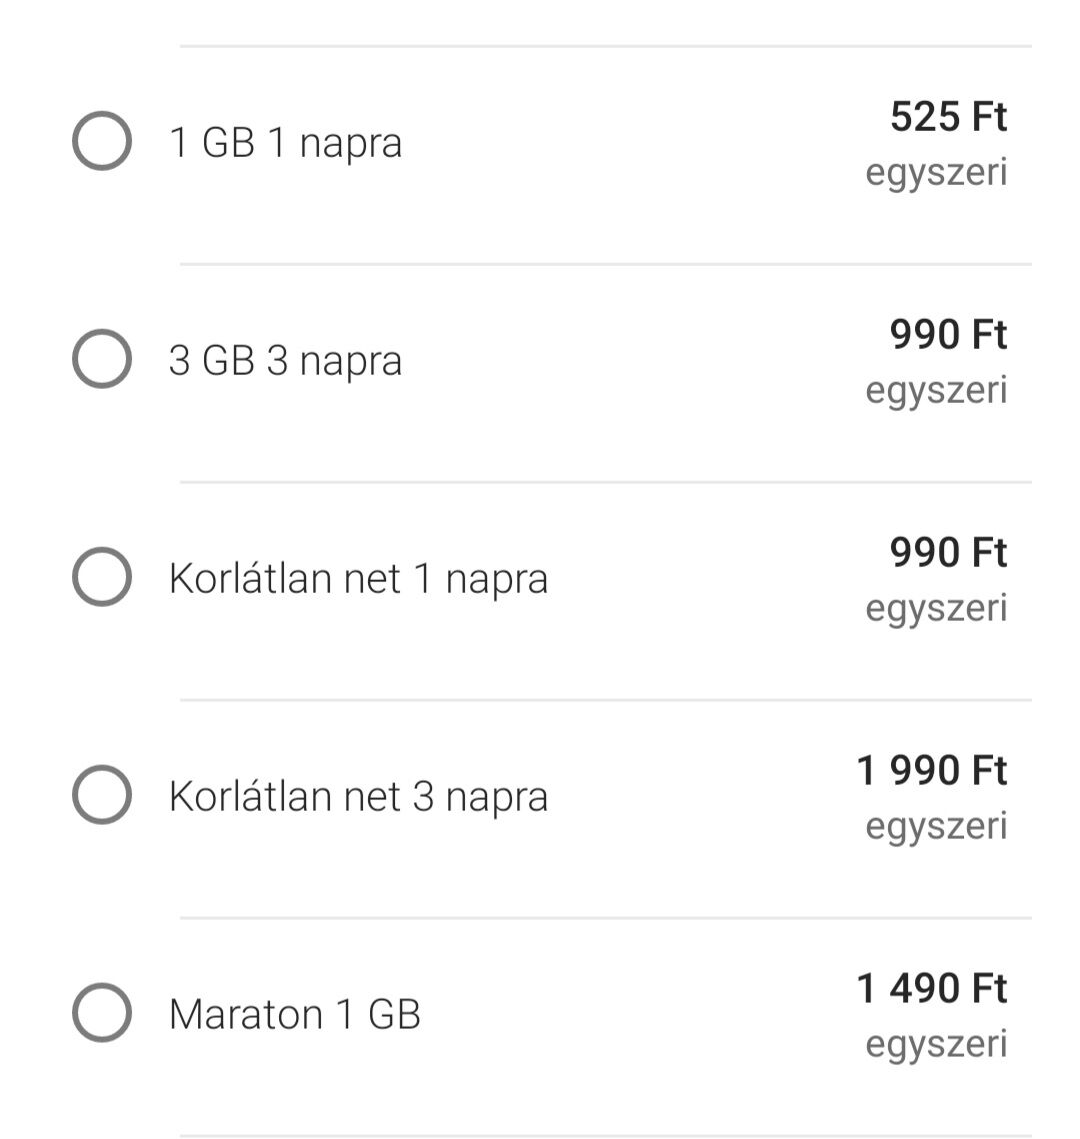
Task: Select the 1 GB 1 napra radio button
Action: click(102, 141)
